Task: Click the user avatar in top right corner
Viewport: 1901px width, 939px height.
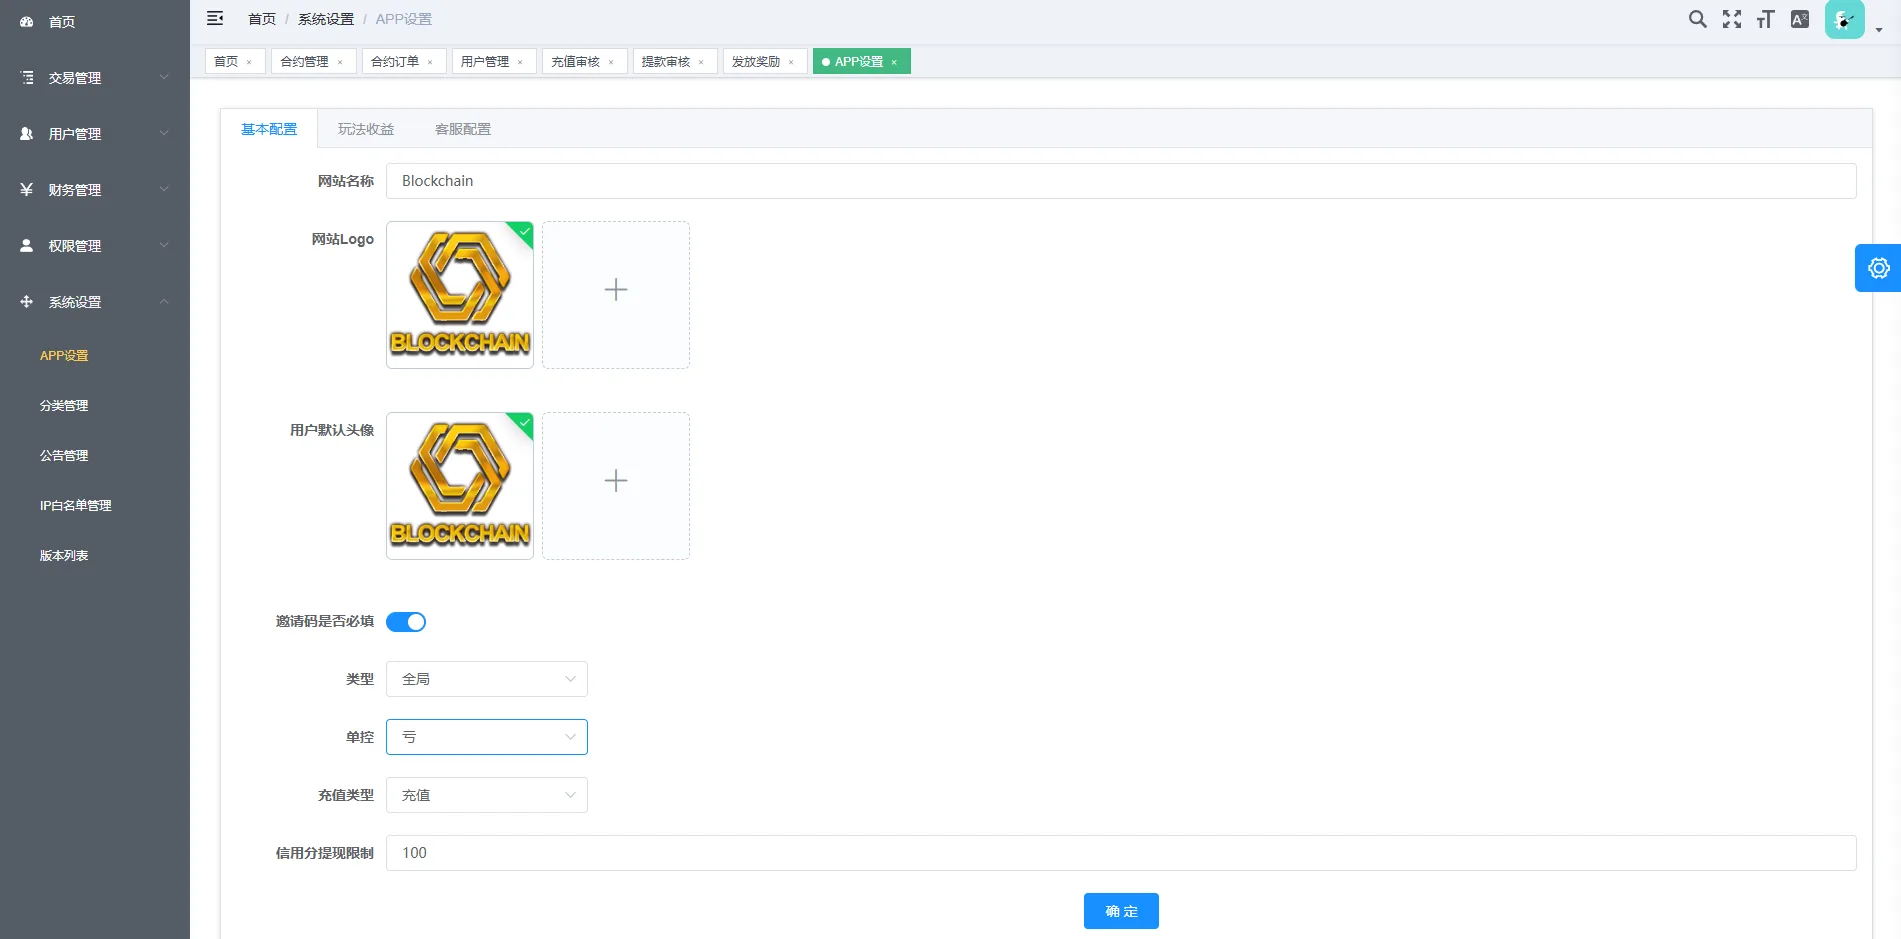Action: [1843, 19]
